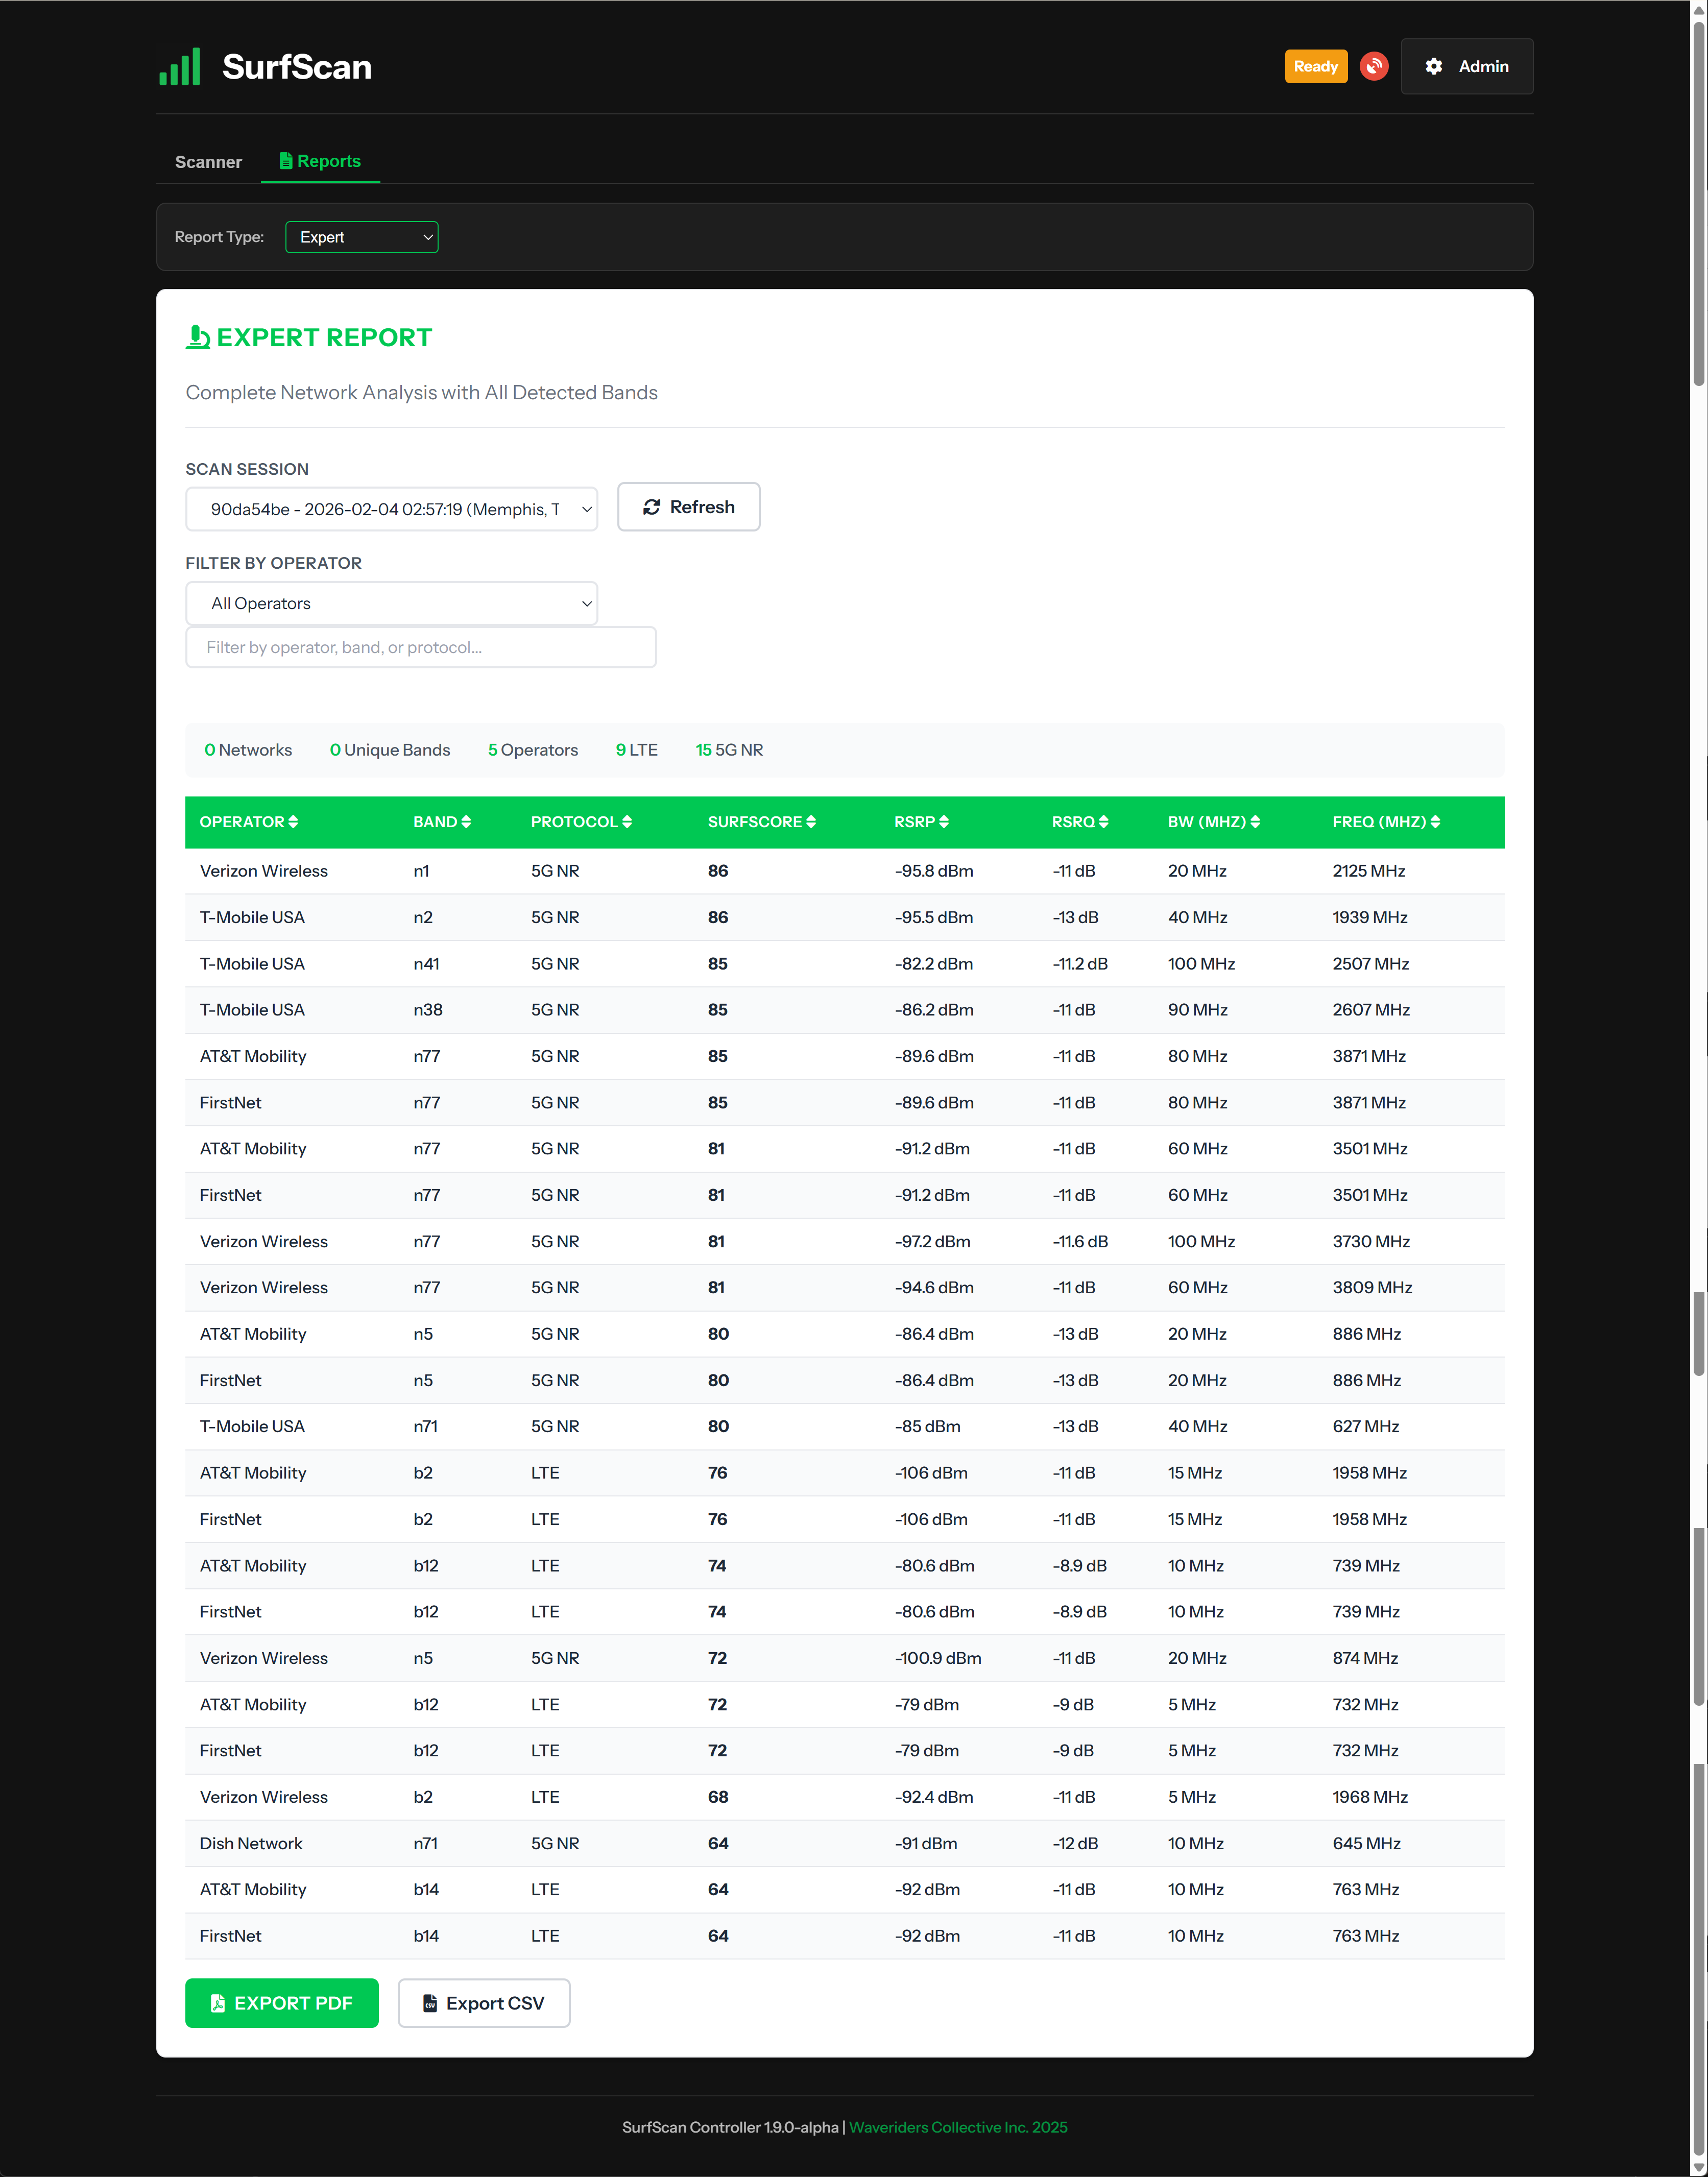The height and width of the screenshot is (2177, 1708).
Task: Sort by Band column arrows
Action: point(466,822)
